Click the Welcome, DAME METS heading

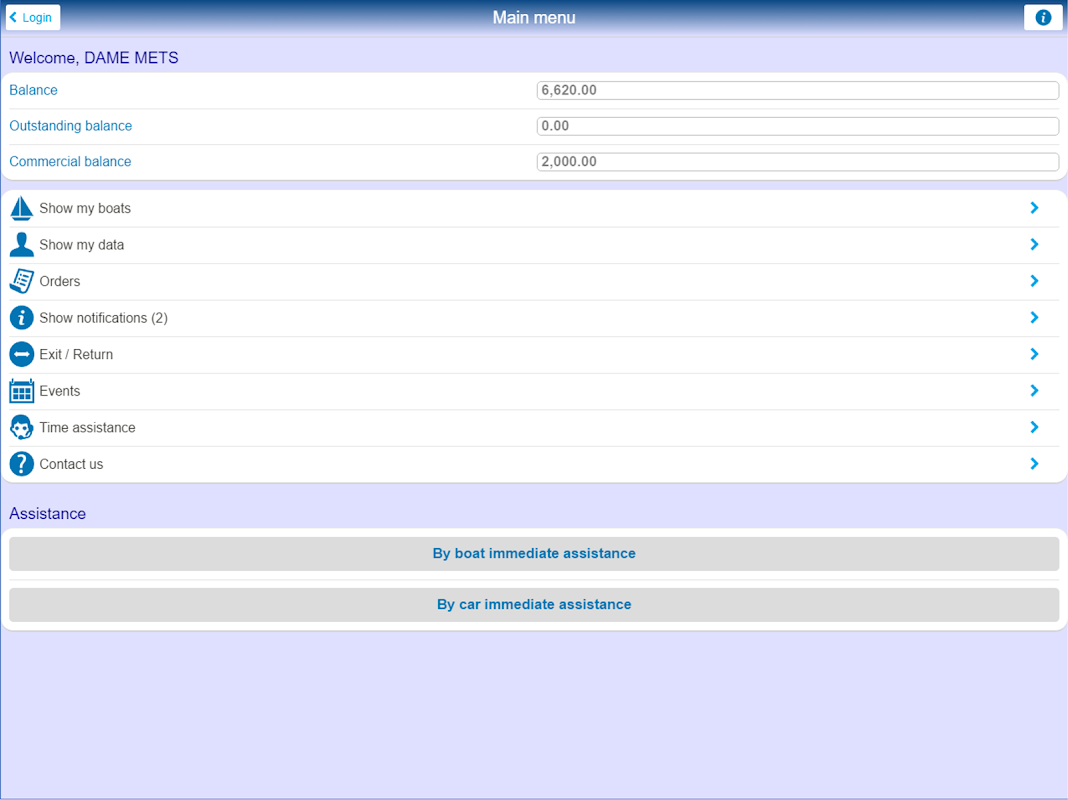[x=94, y=58]
